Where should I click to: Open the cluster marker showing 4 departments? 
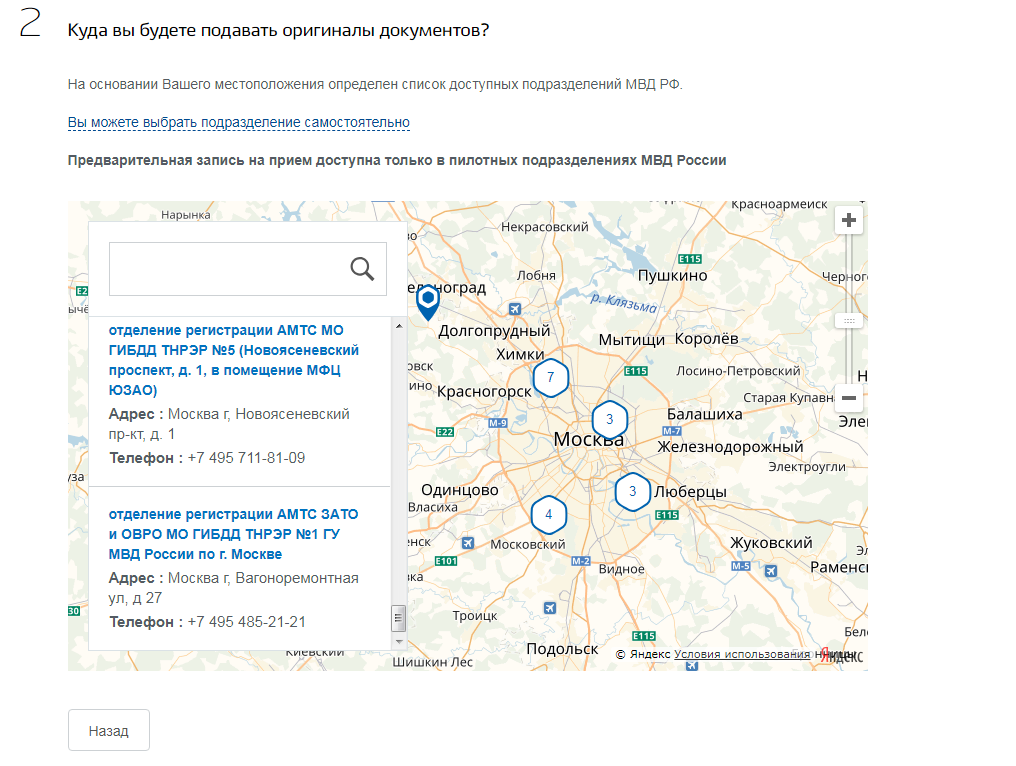(x=548, y=515)
